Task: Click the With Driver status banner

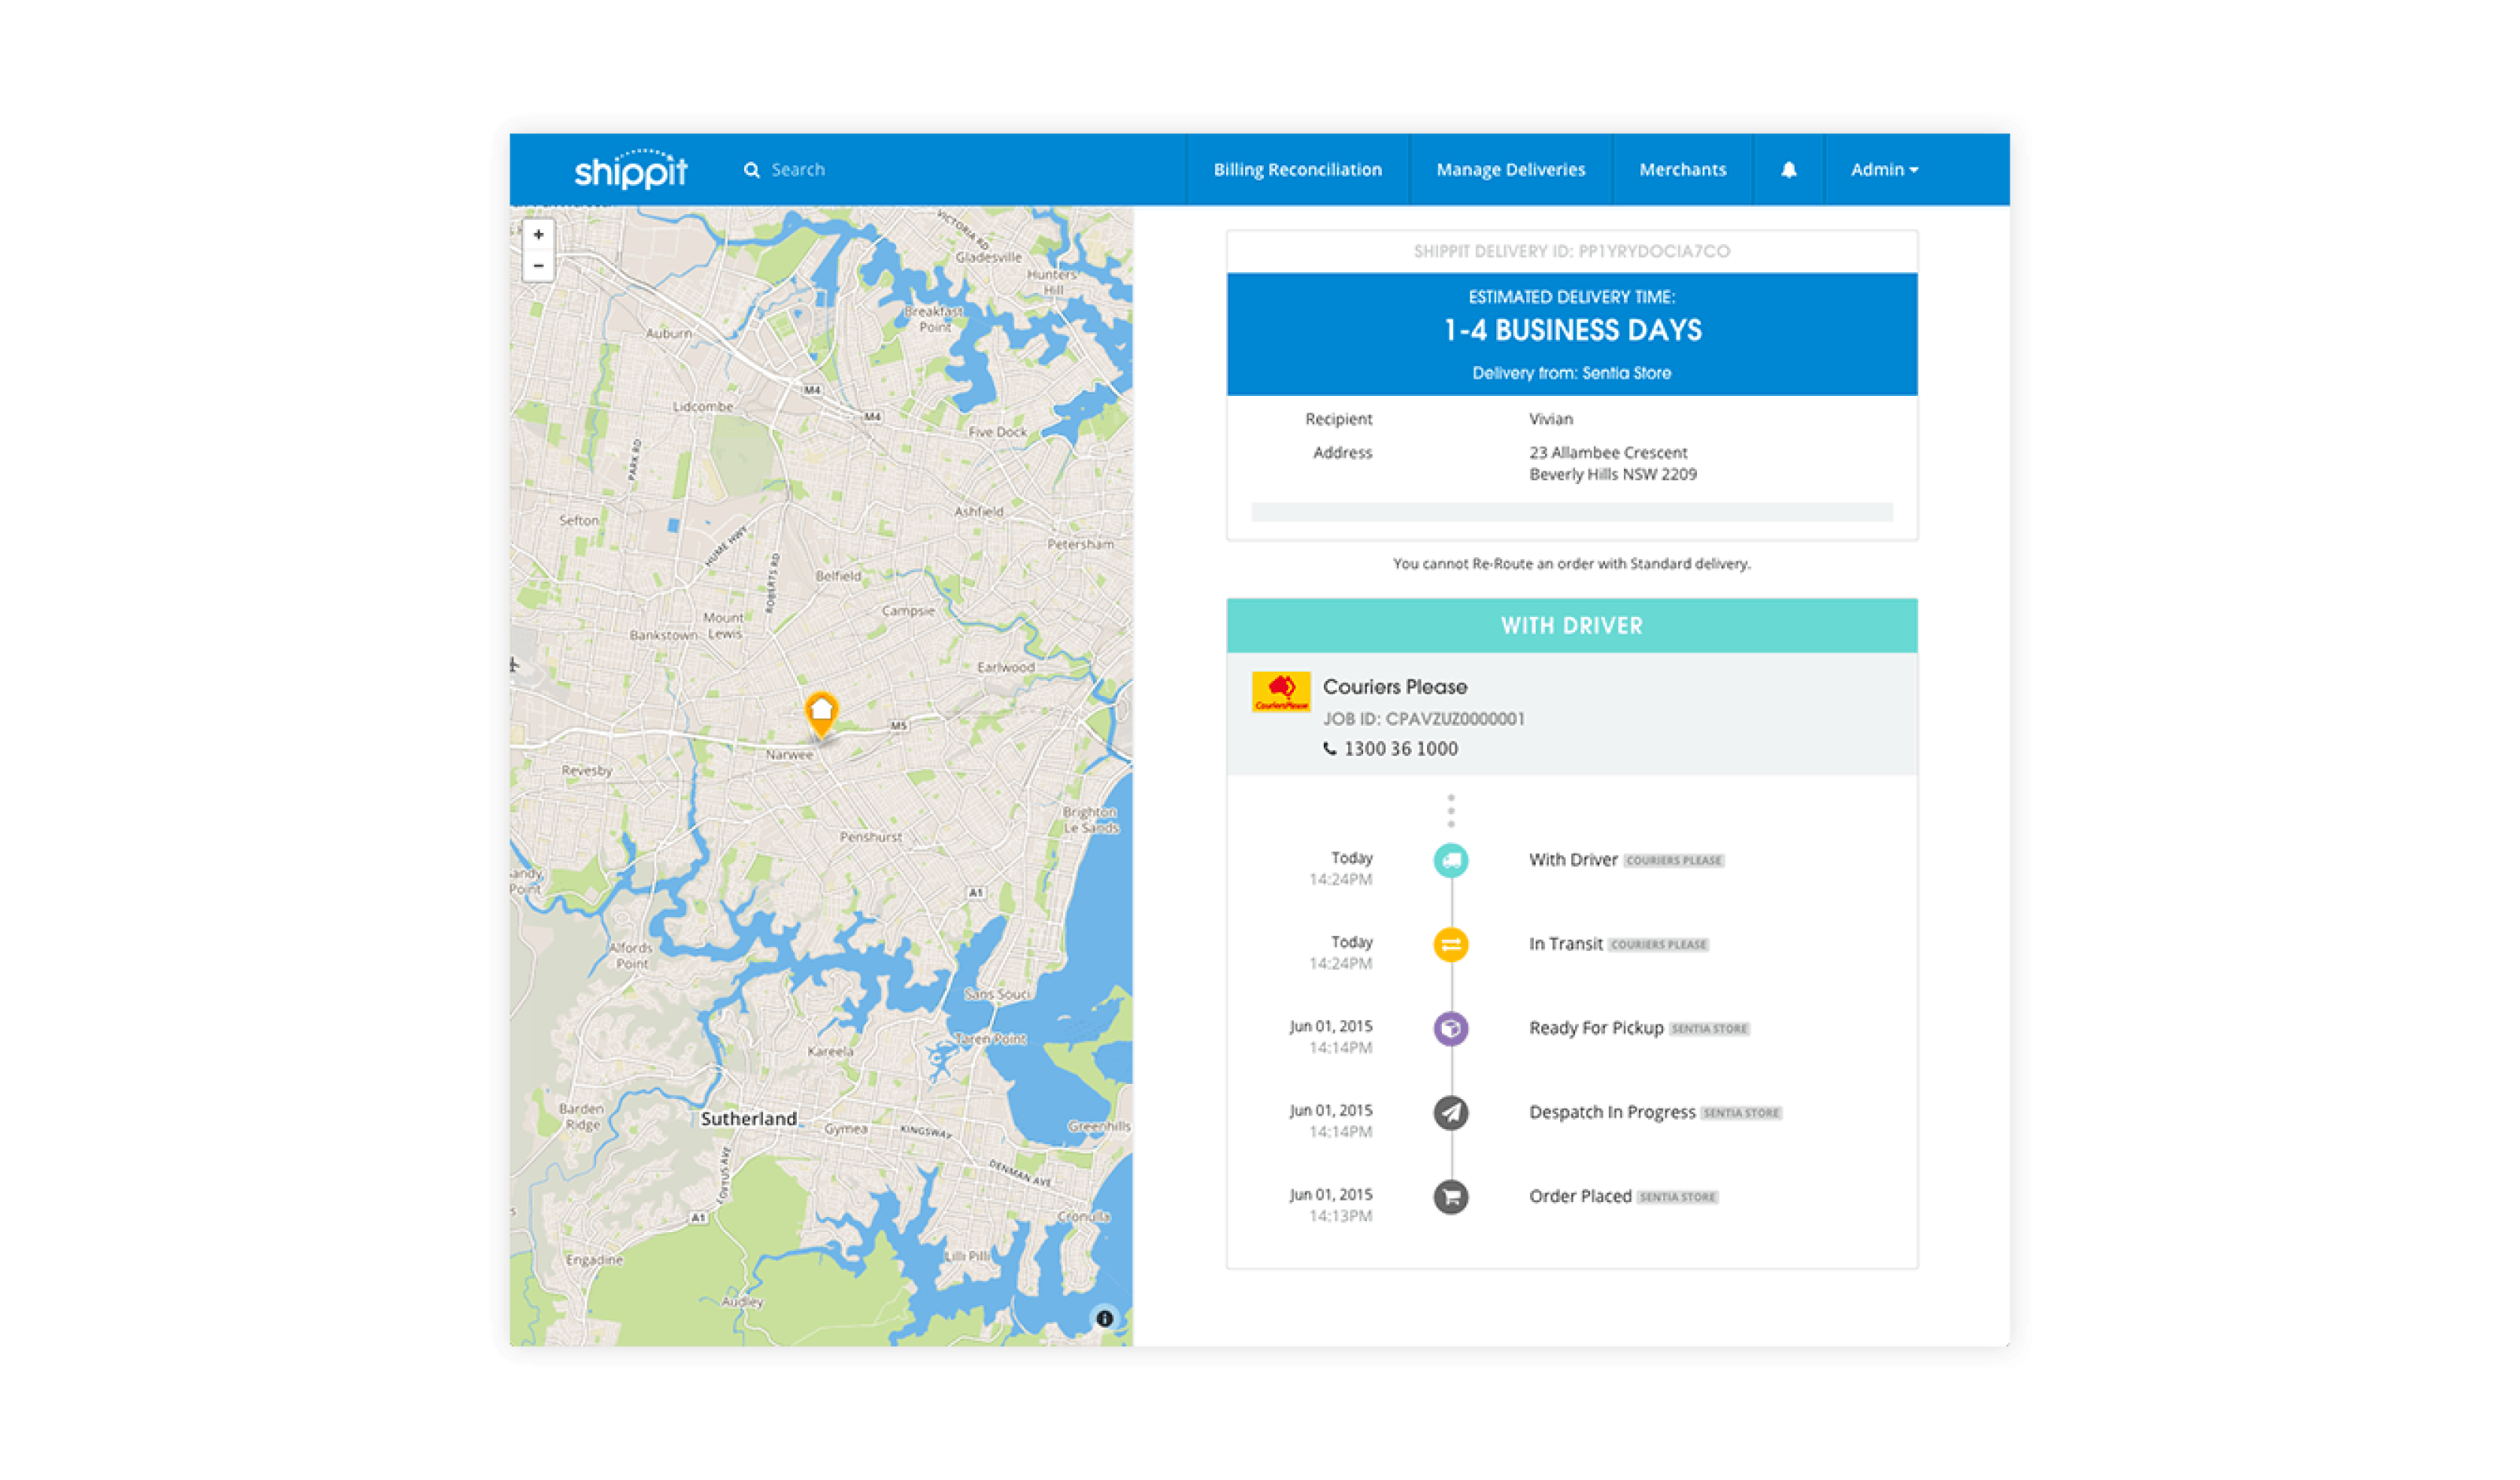Action: tap(1571, 625)
